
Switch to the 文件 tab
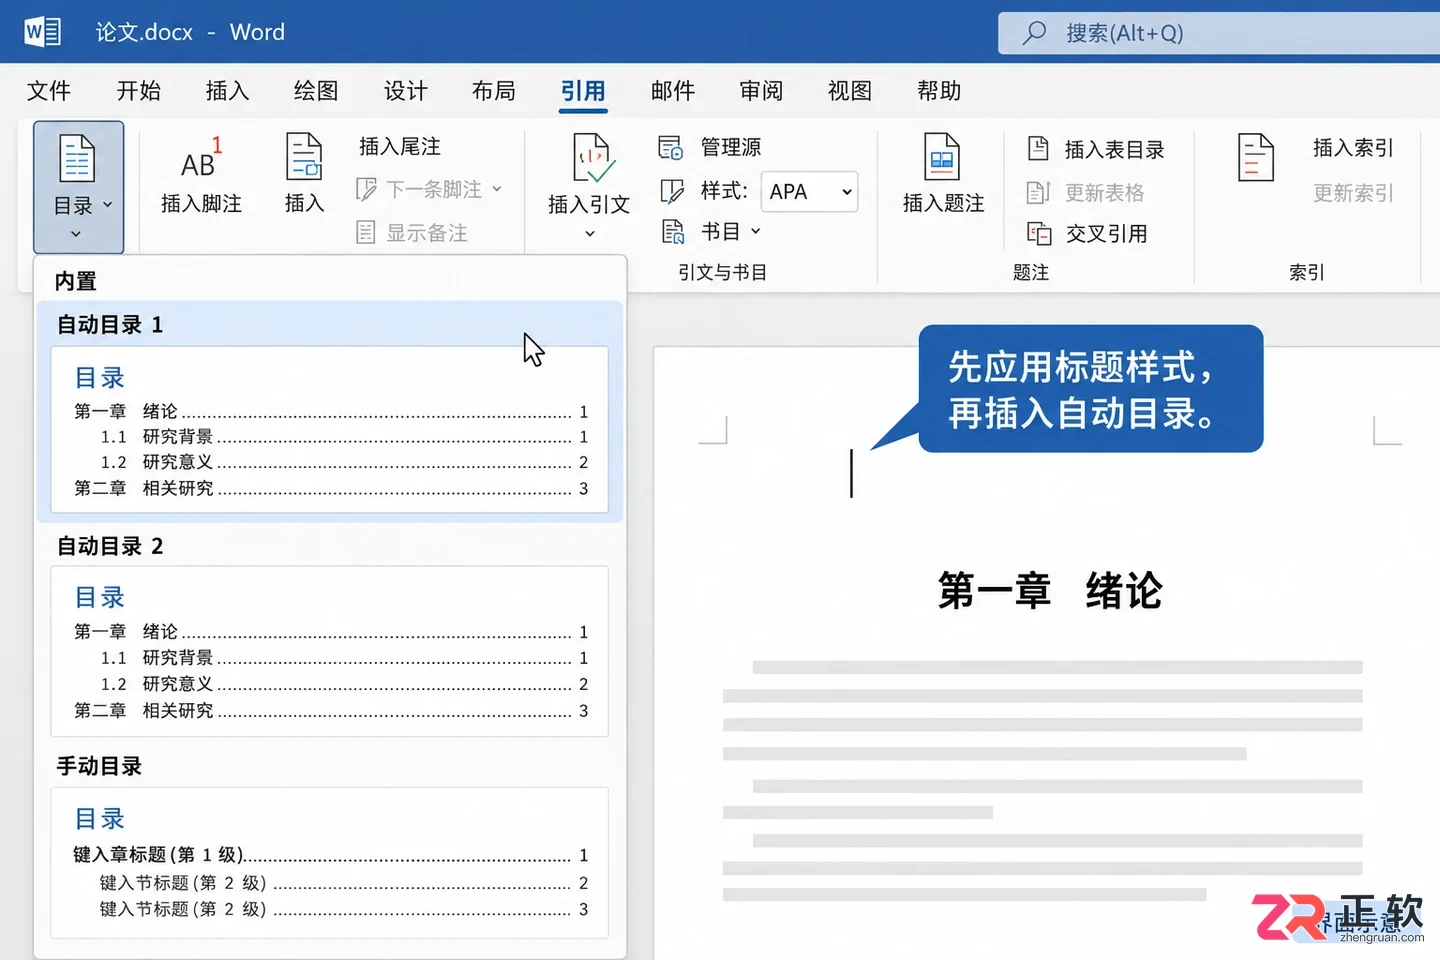(x=49, y=91)
